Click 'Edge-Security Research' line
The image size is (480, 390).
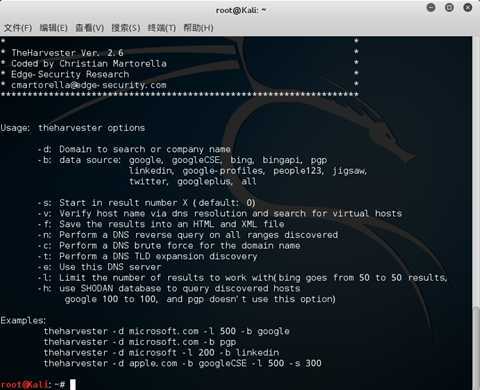70,74
